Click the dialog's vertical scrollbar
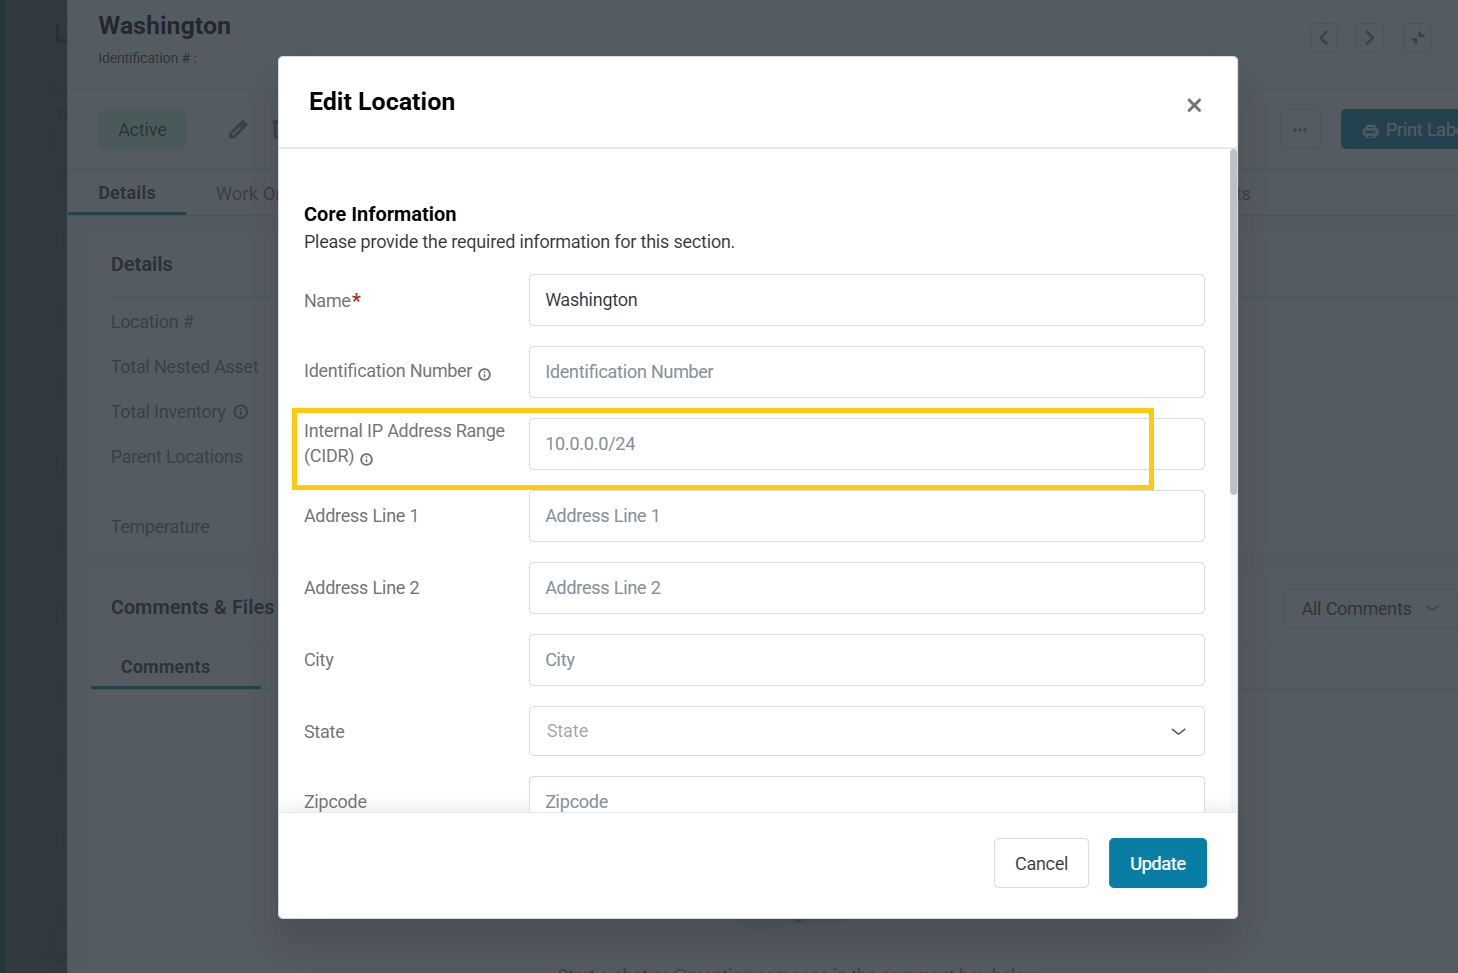This screenshot has width=1458, height=973. [1233, 322]
